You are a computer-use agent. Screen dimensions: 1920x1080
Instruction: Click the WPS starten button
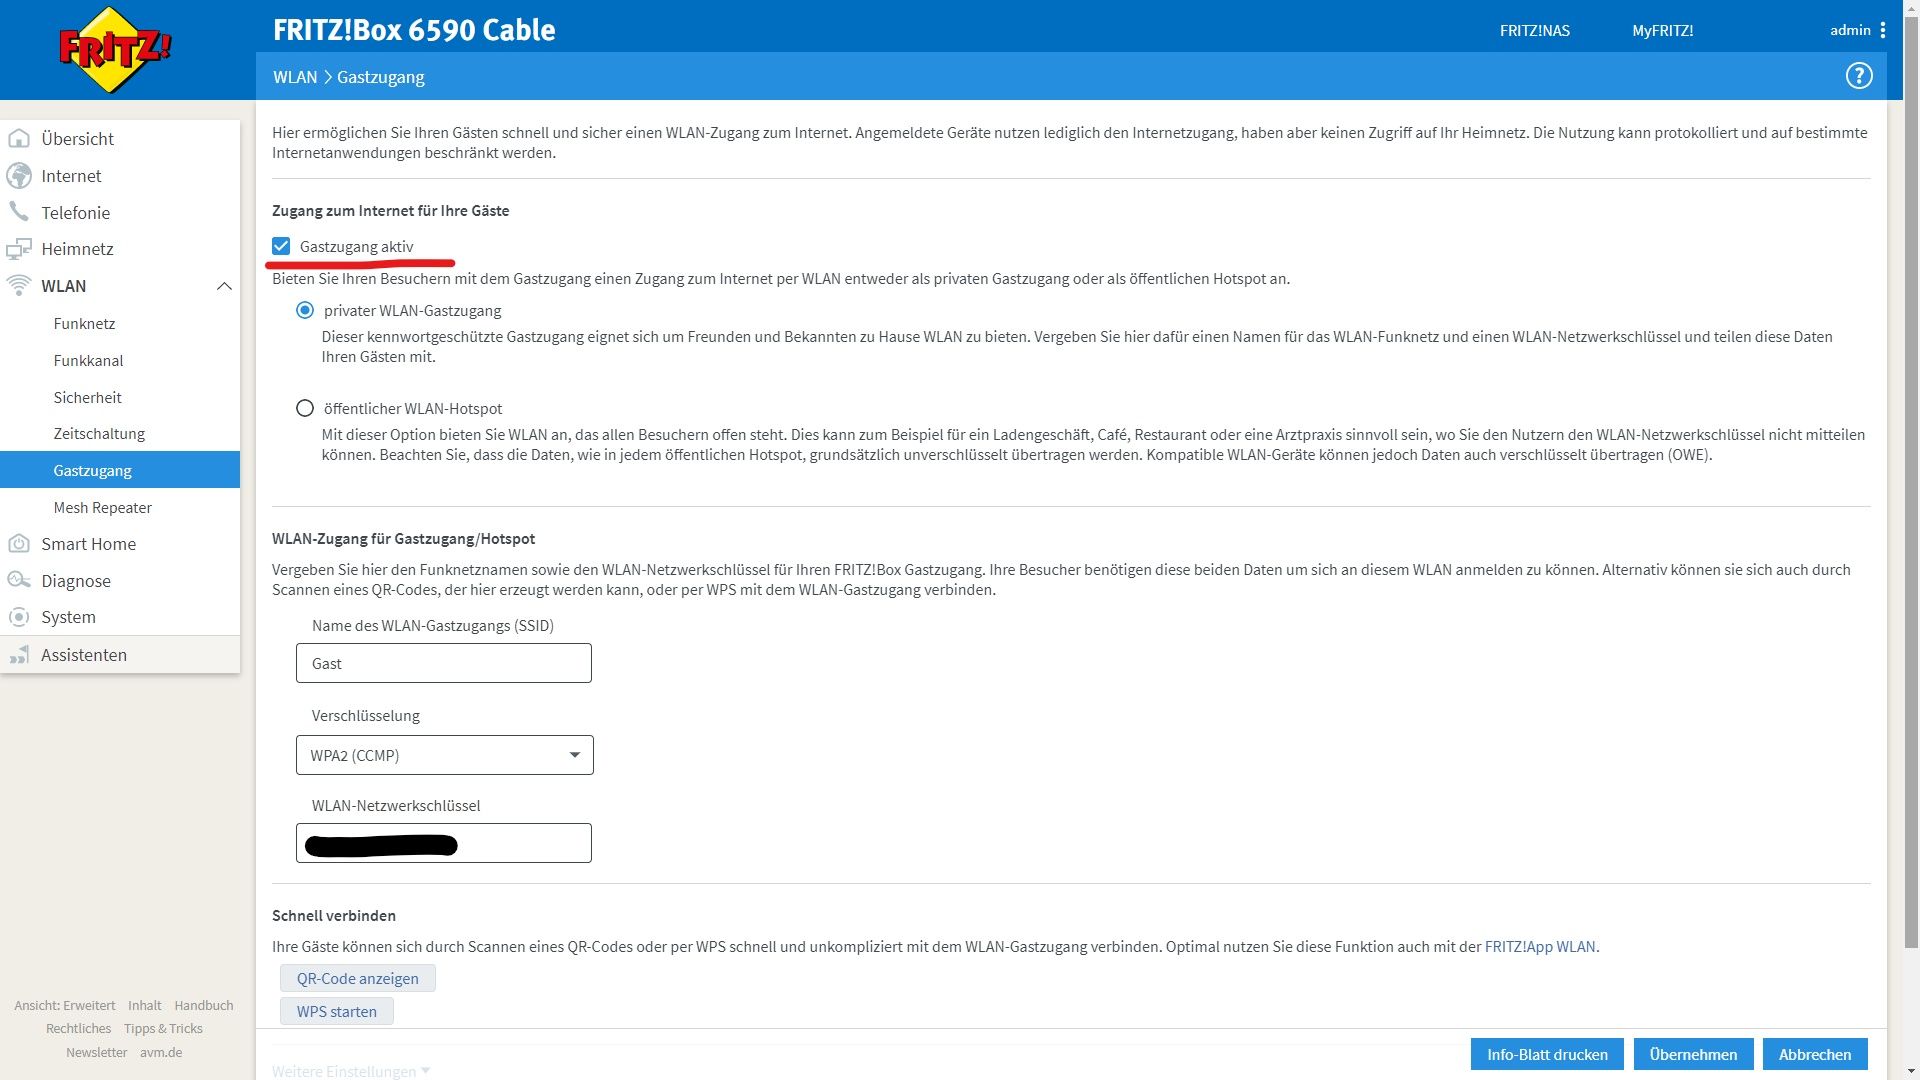[337, 1011]
